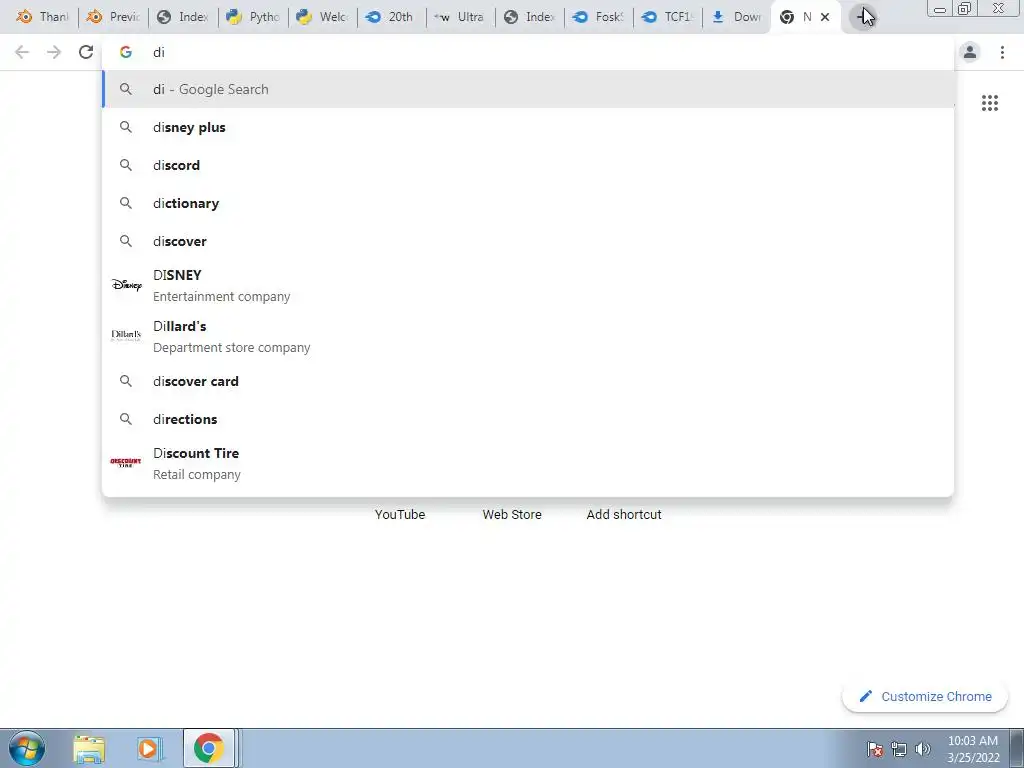
Task: Click the Show desktop strip on taskbar
Action: pyautogui.click(x=1017, y=748)
